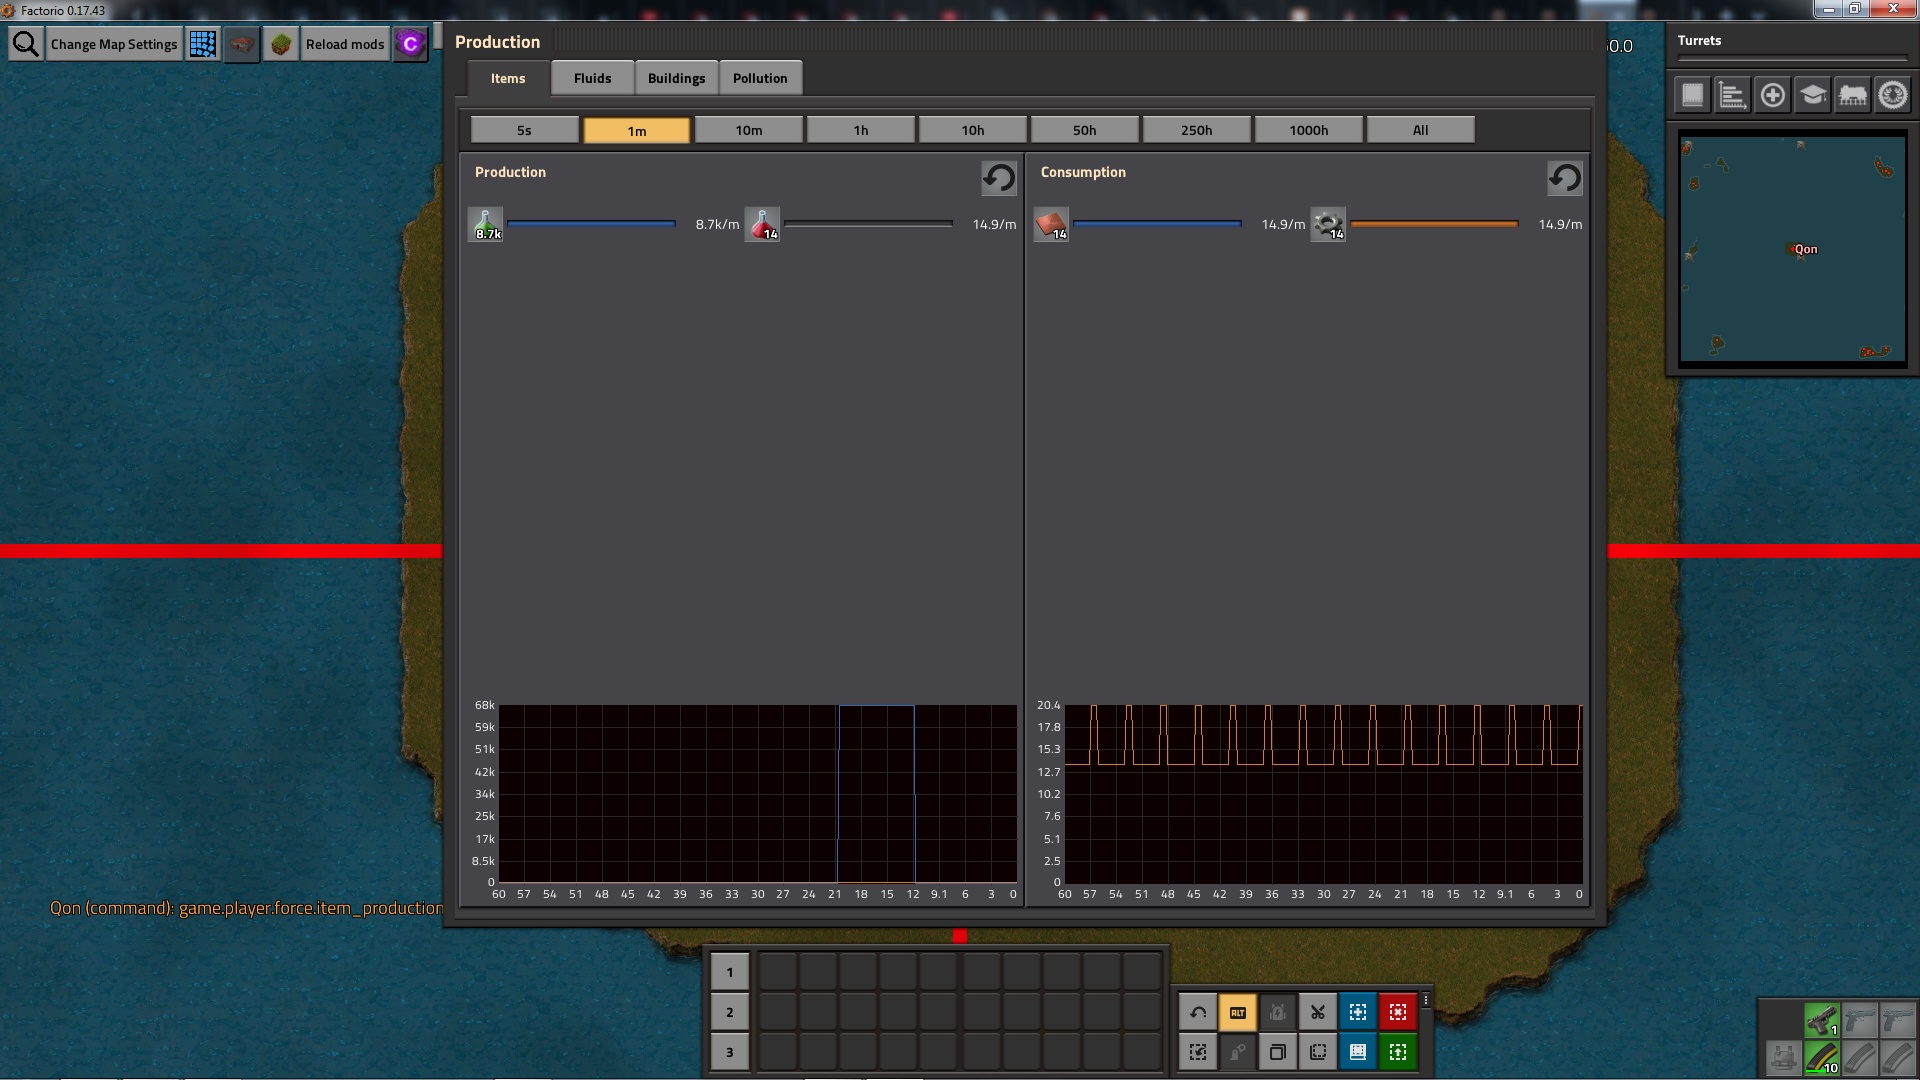Select the 10m time range button
The image size is (1920, 1080).
[748, 130]
